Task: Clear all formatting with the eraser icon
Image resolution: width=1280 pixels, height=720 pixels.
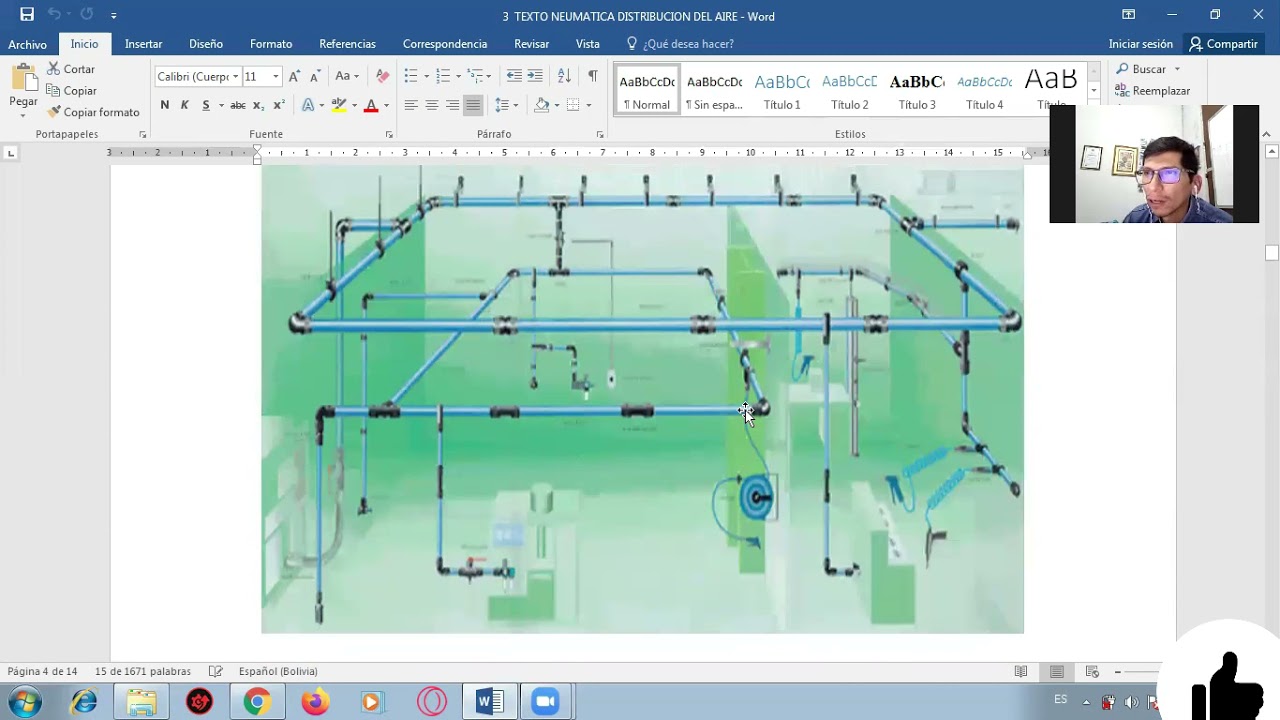Action: (382, 76)
